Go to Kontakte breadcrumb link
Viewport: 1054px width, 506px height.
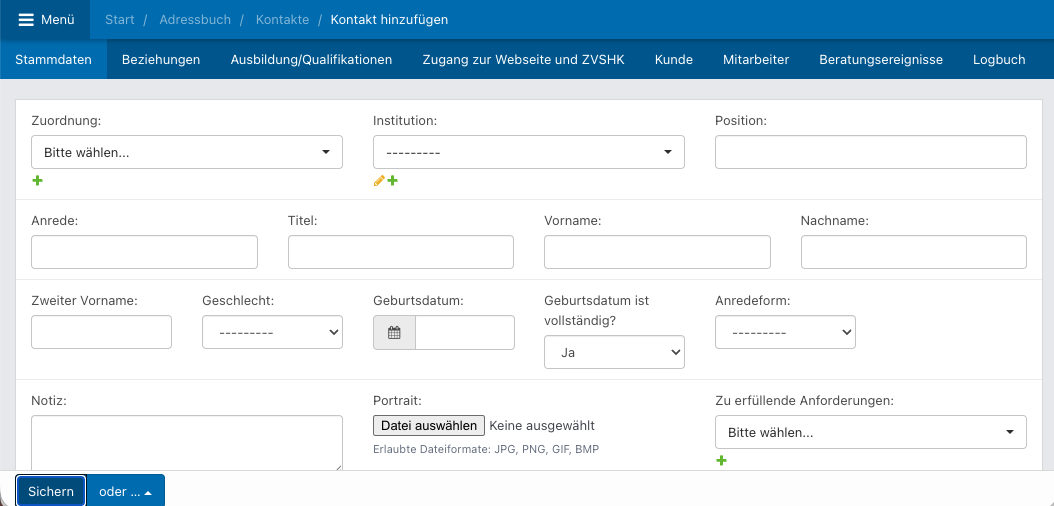pyautogui.click(x=282, y=19)
